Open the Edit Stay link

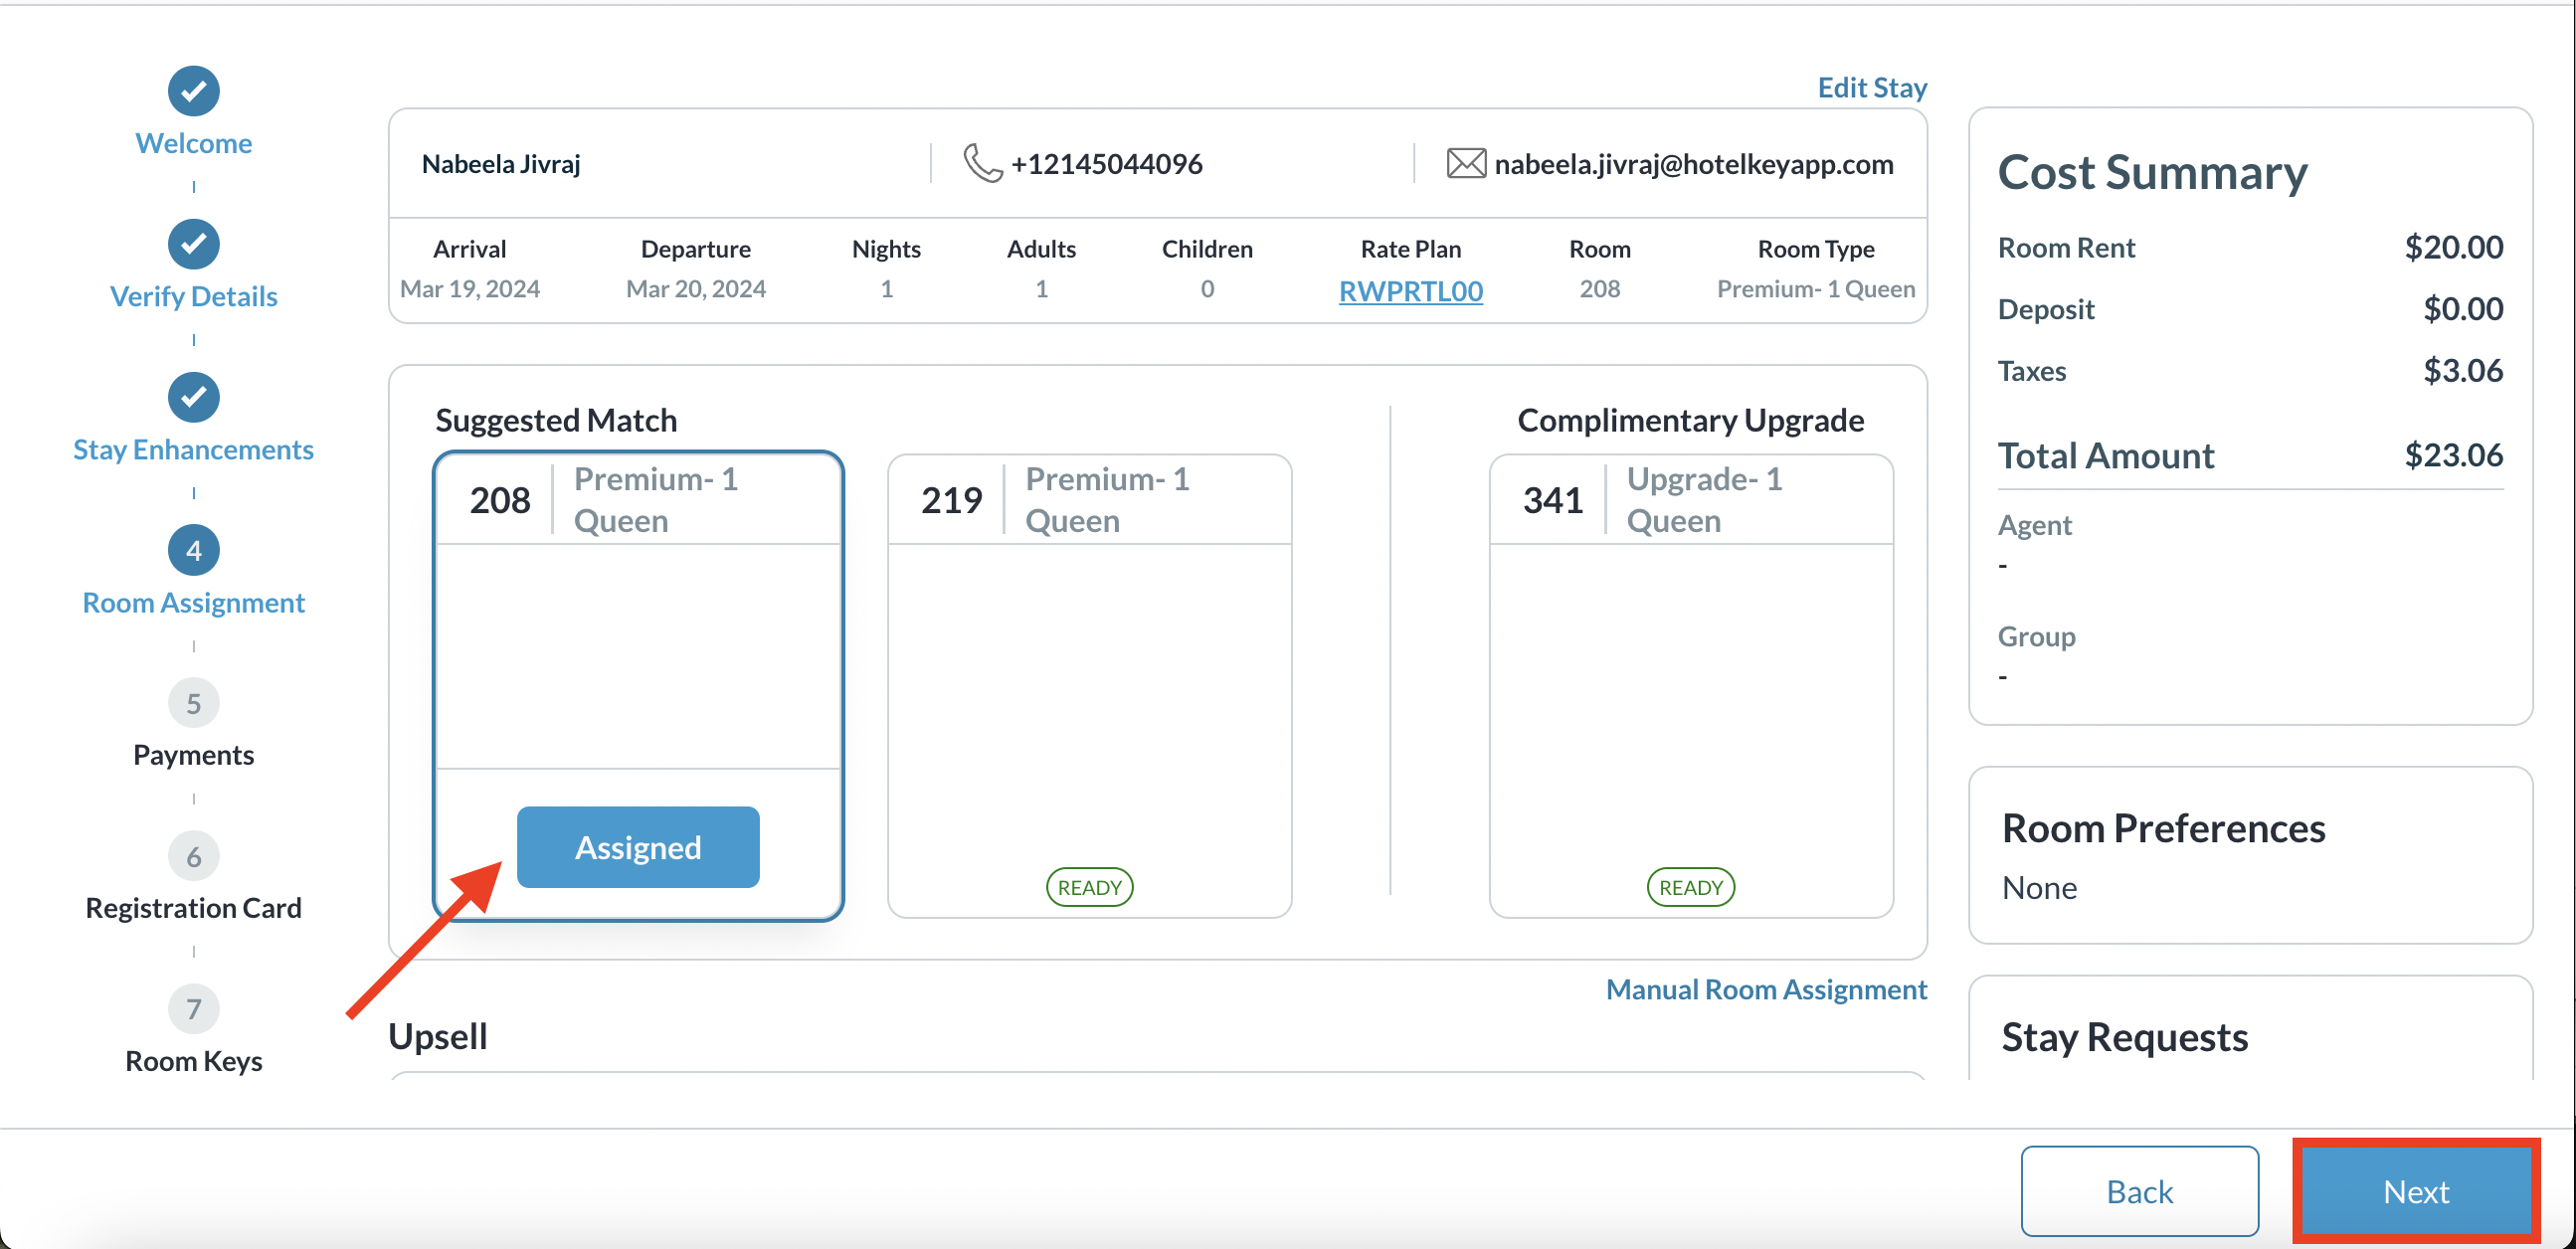tap(1871, 88)
